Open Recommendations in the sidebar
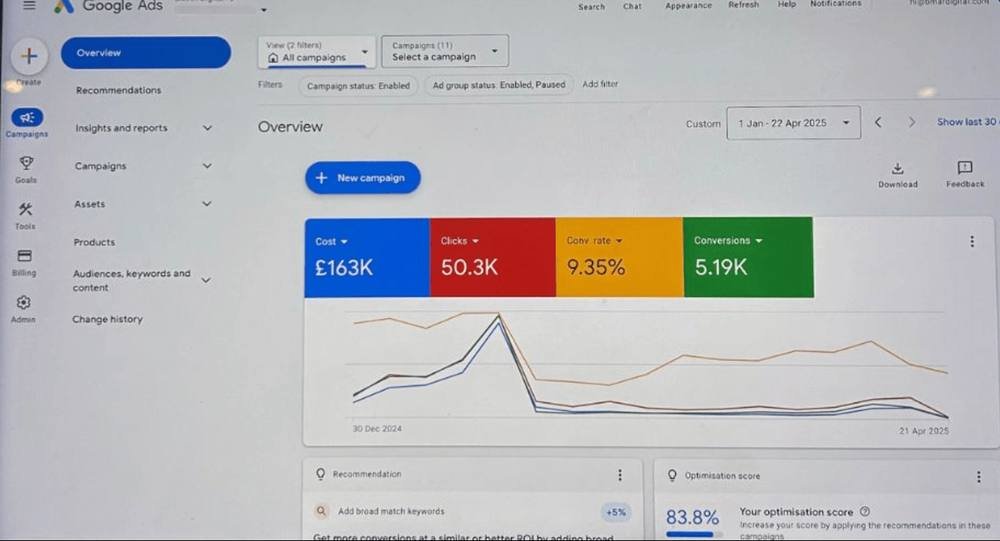1000x541 pixels. pyautogui.click(x=119, y=91)
